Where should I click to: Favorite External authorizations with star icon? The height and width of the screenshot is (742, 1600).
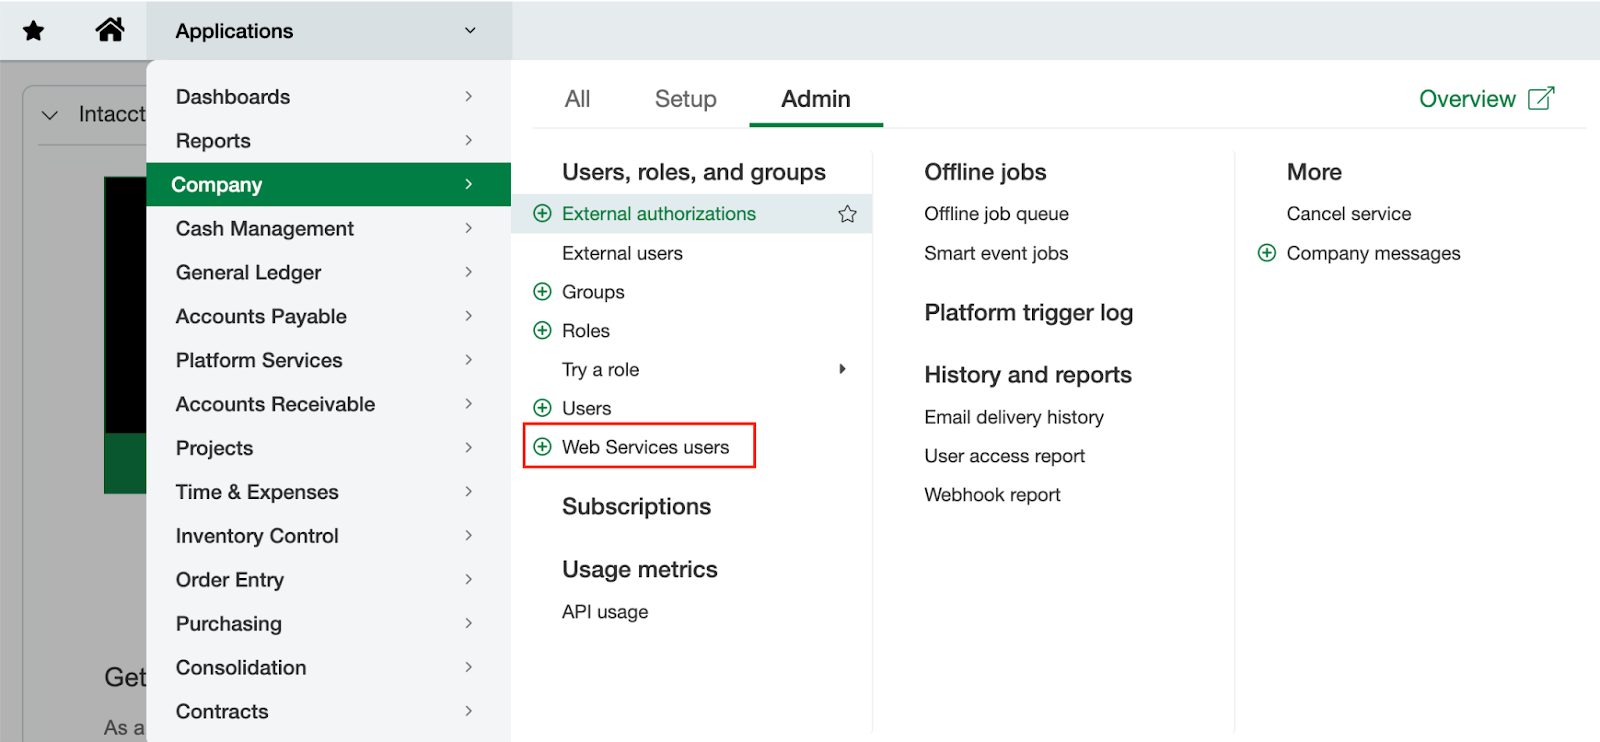point(847,214)
